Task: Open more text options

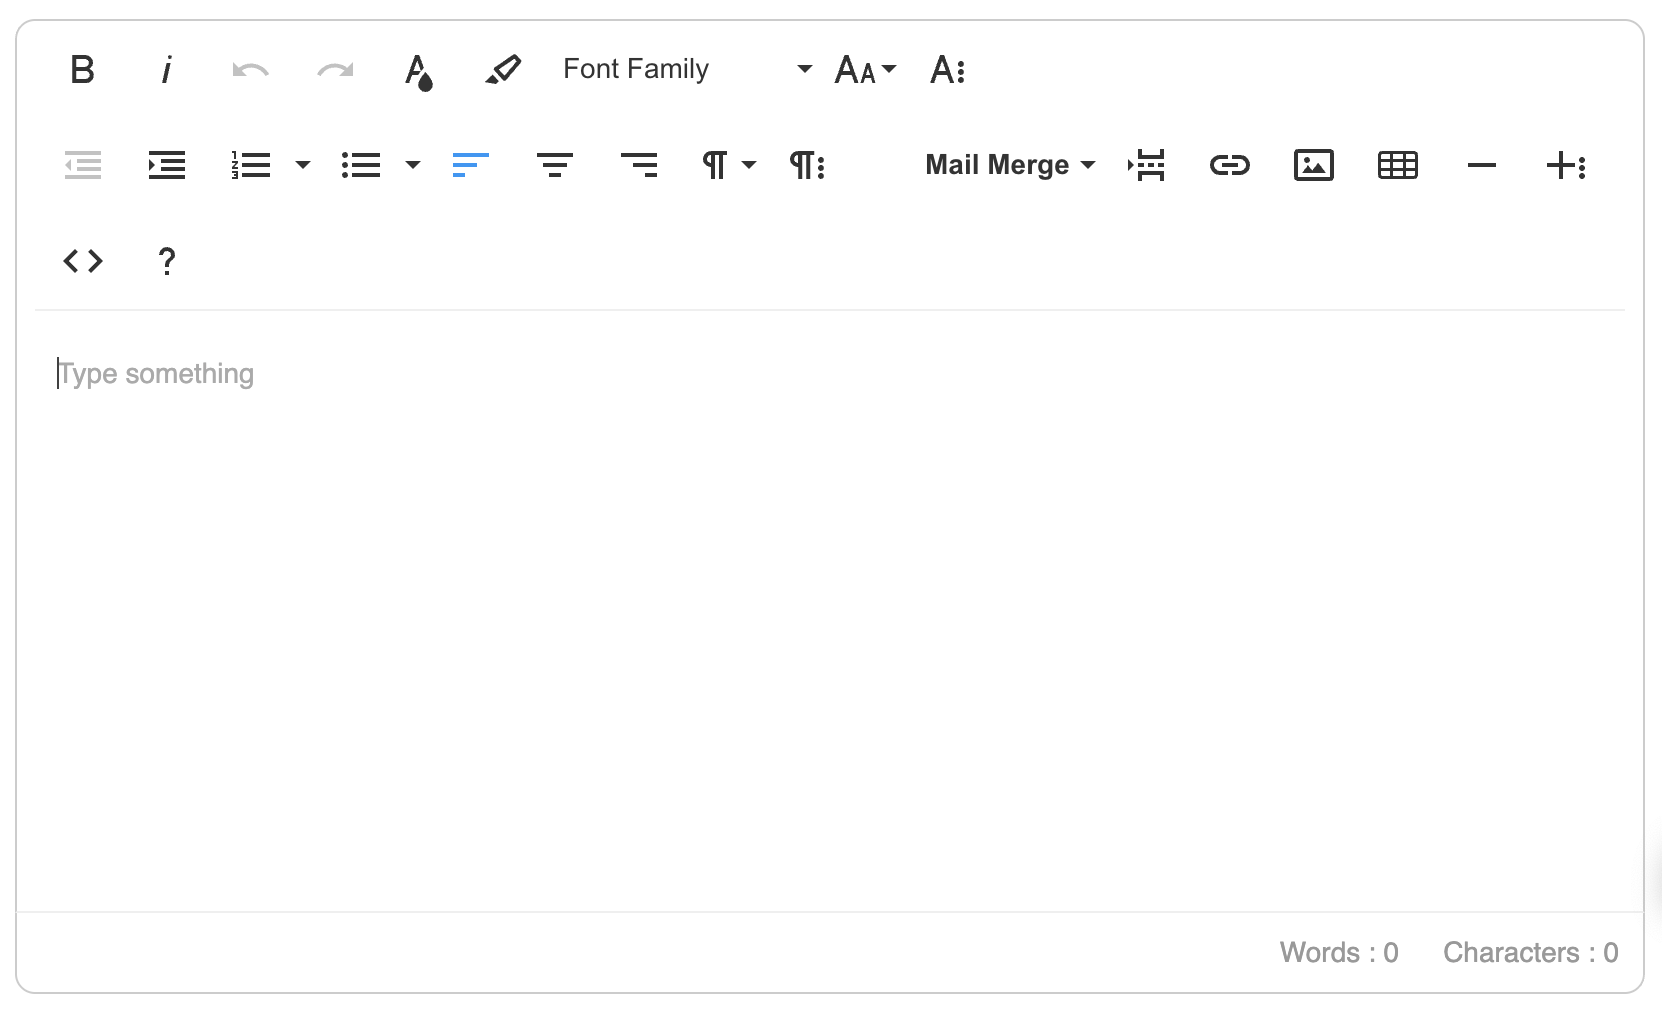Action: point(947,70)
